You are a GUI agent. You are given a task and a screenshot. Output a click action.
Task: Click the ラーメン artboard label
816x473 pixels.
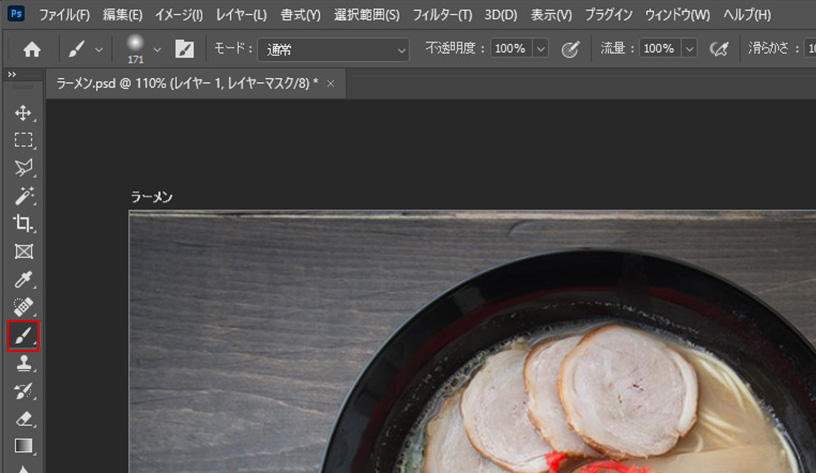151,197
